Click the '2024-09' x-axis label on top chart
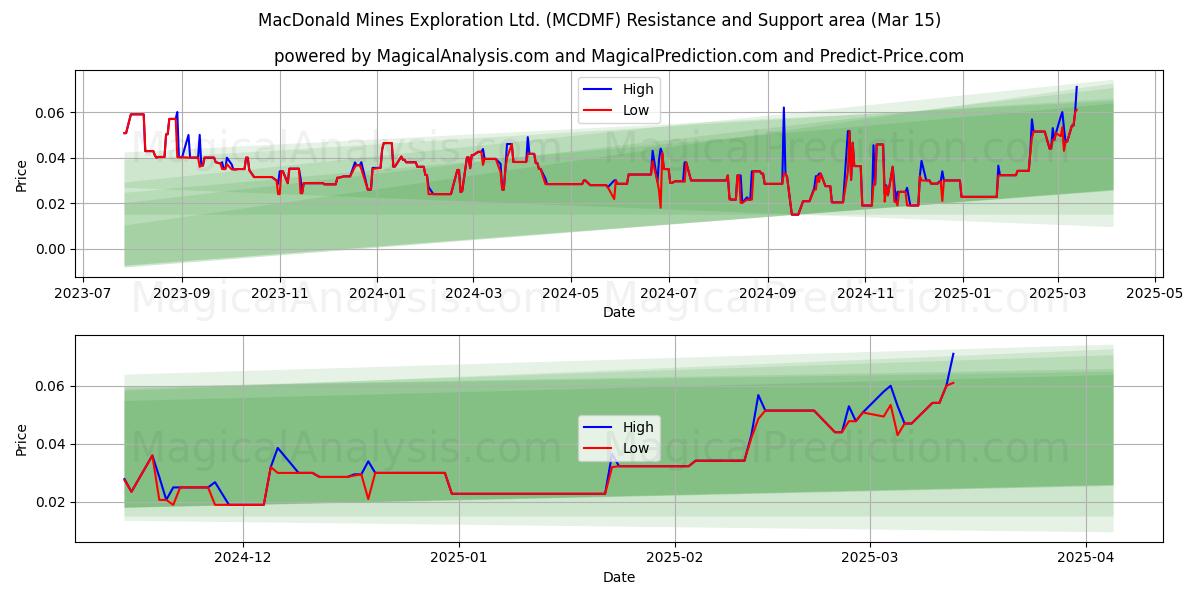Screen dimensions: 1200x600 767,294
